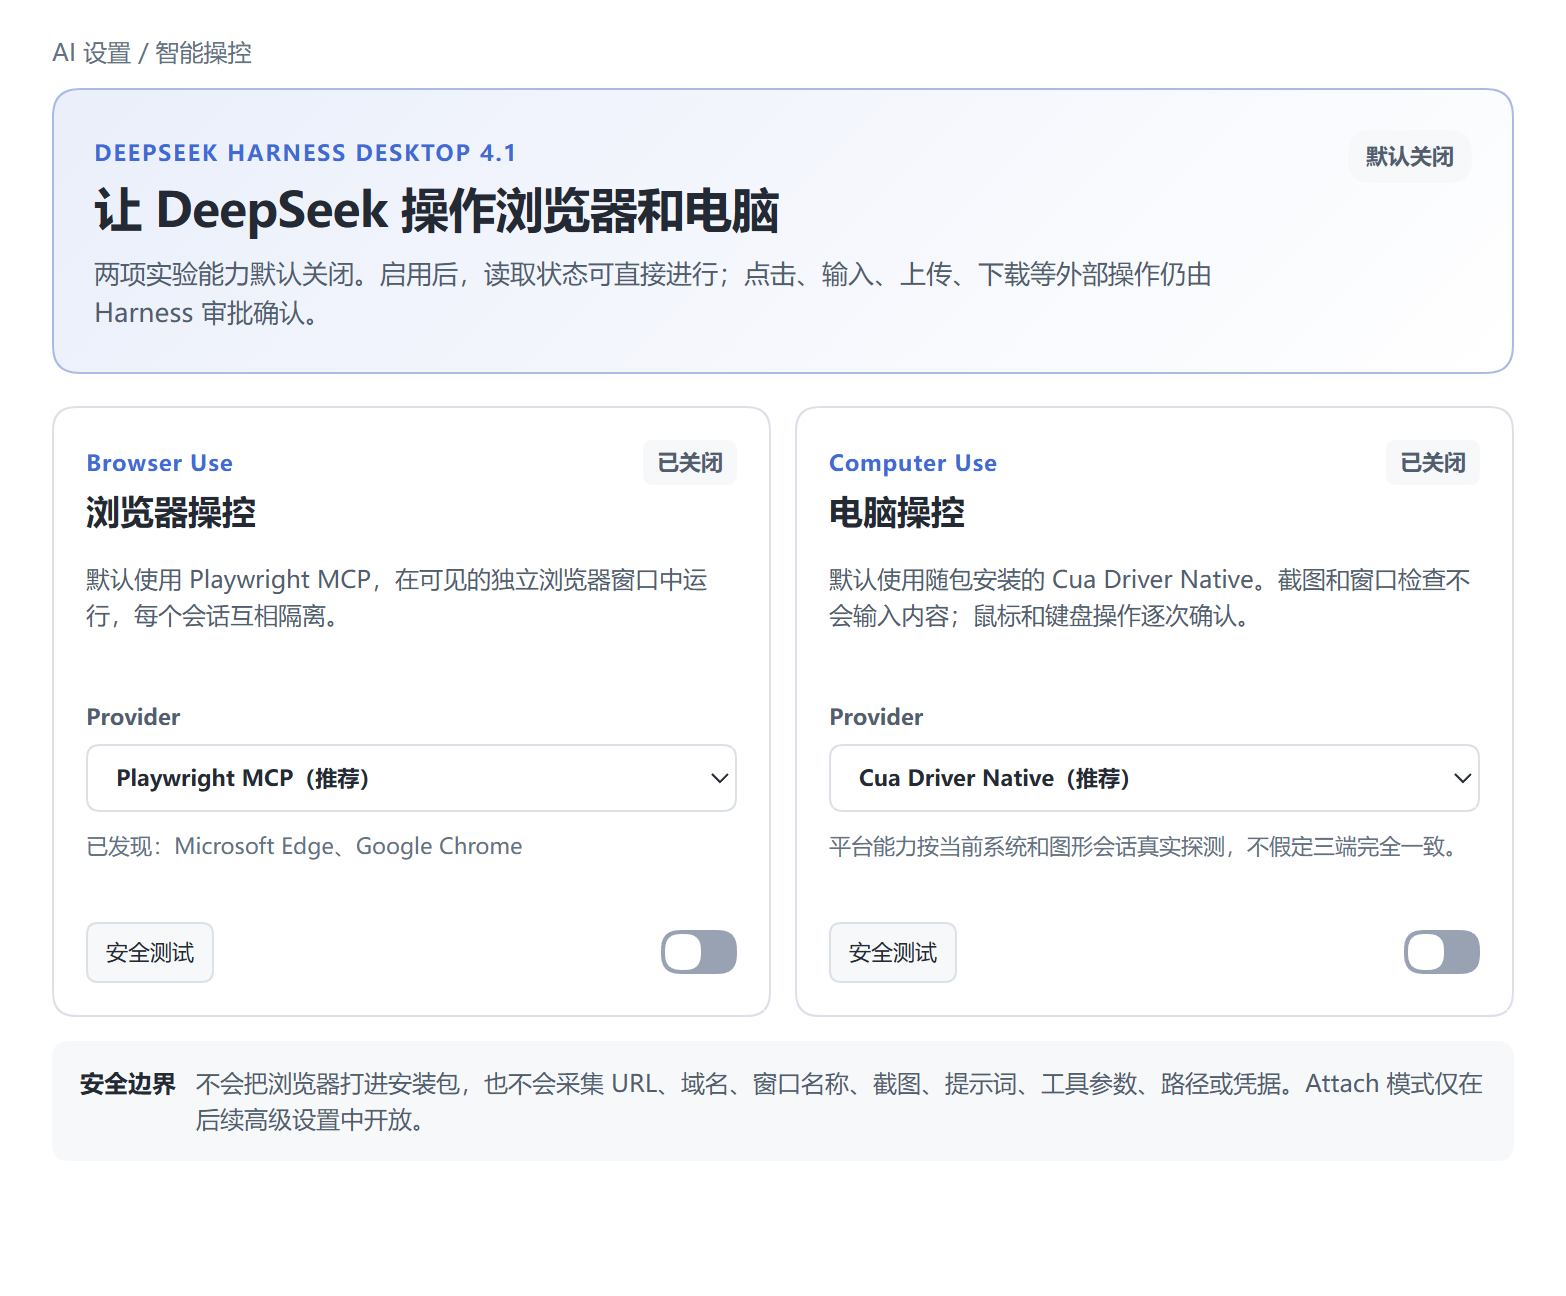Click the 安全边界 label
This screenshot has height=1296, width=1566.
coord(128,1084)
